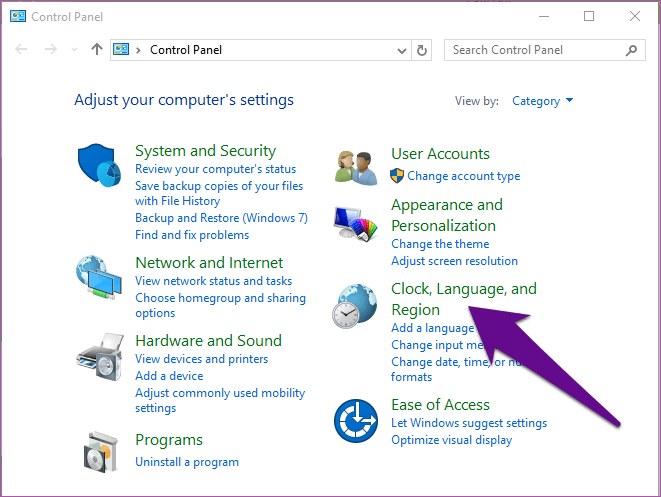Open Adjust commonly used mobility settings

(220, 400)
